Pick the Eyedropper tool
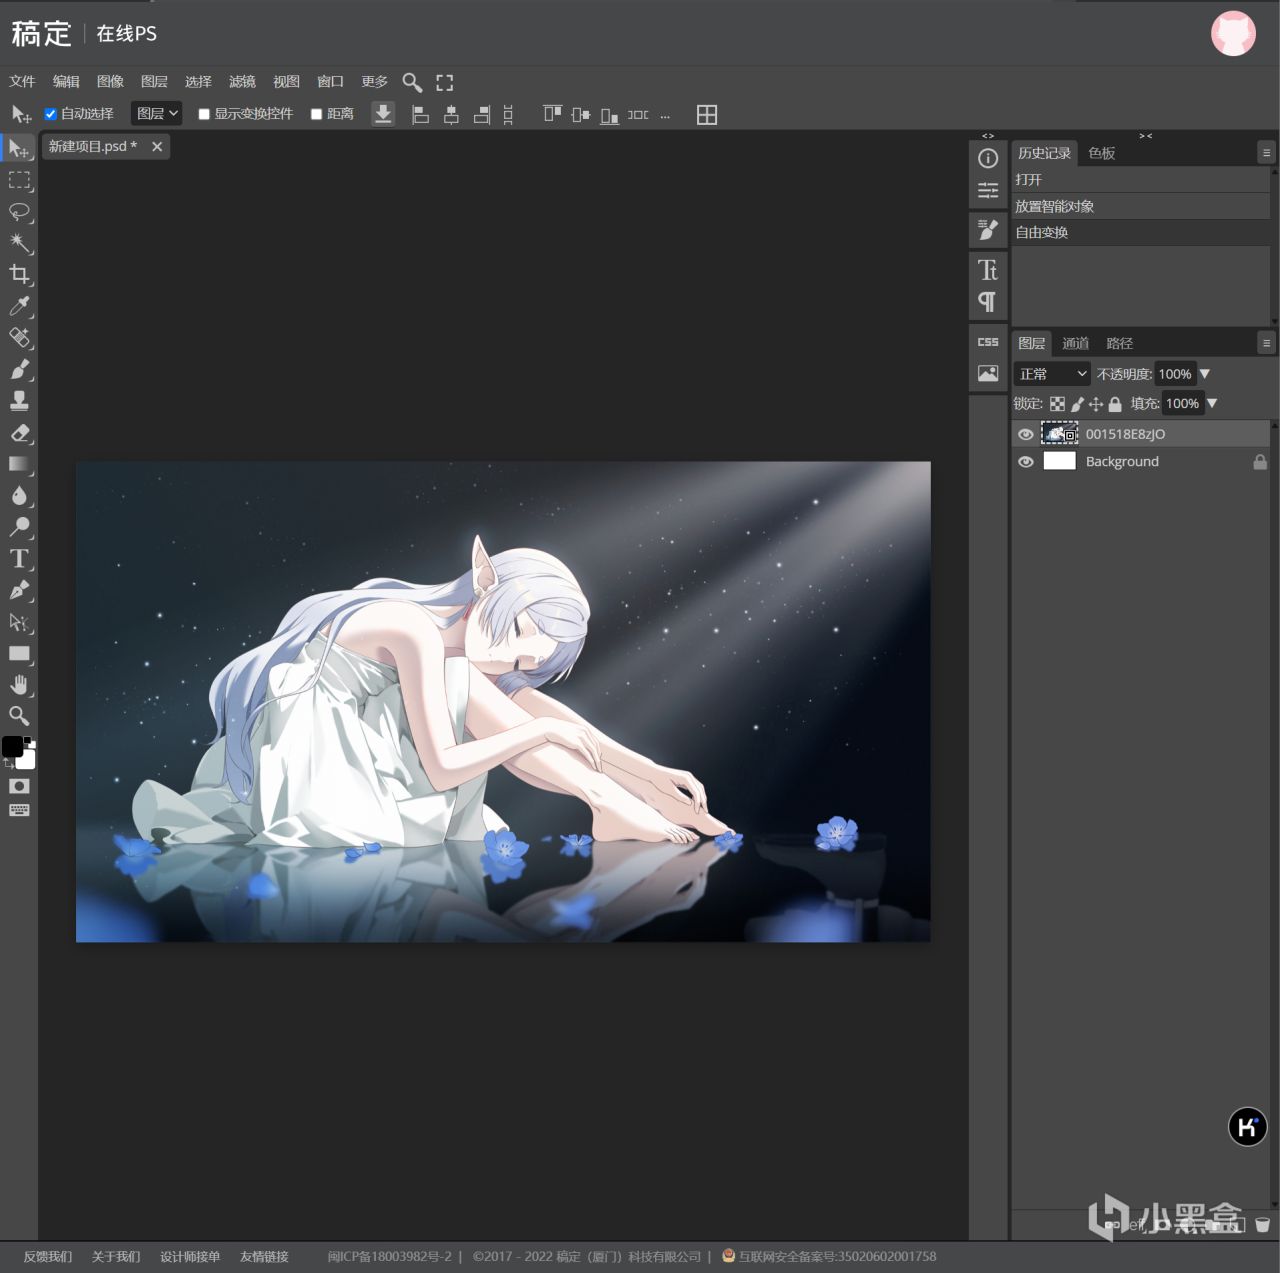 coord(19,306)
